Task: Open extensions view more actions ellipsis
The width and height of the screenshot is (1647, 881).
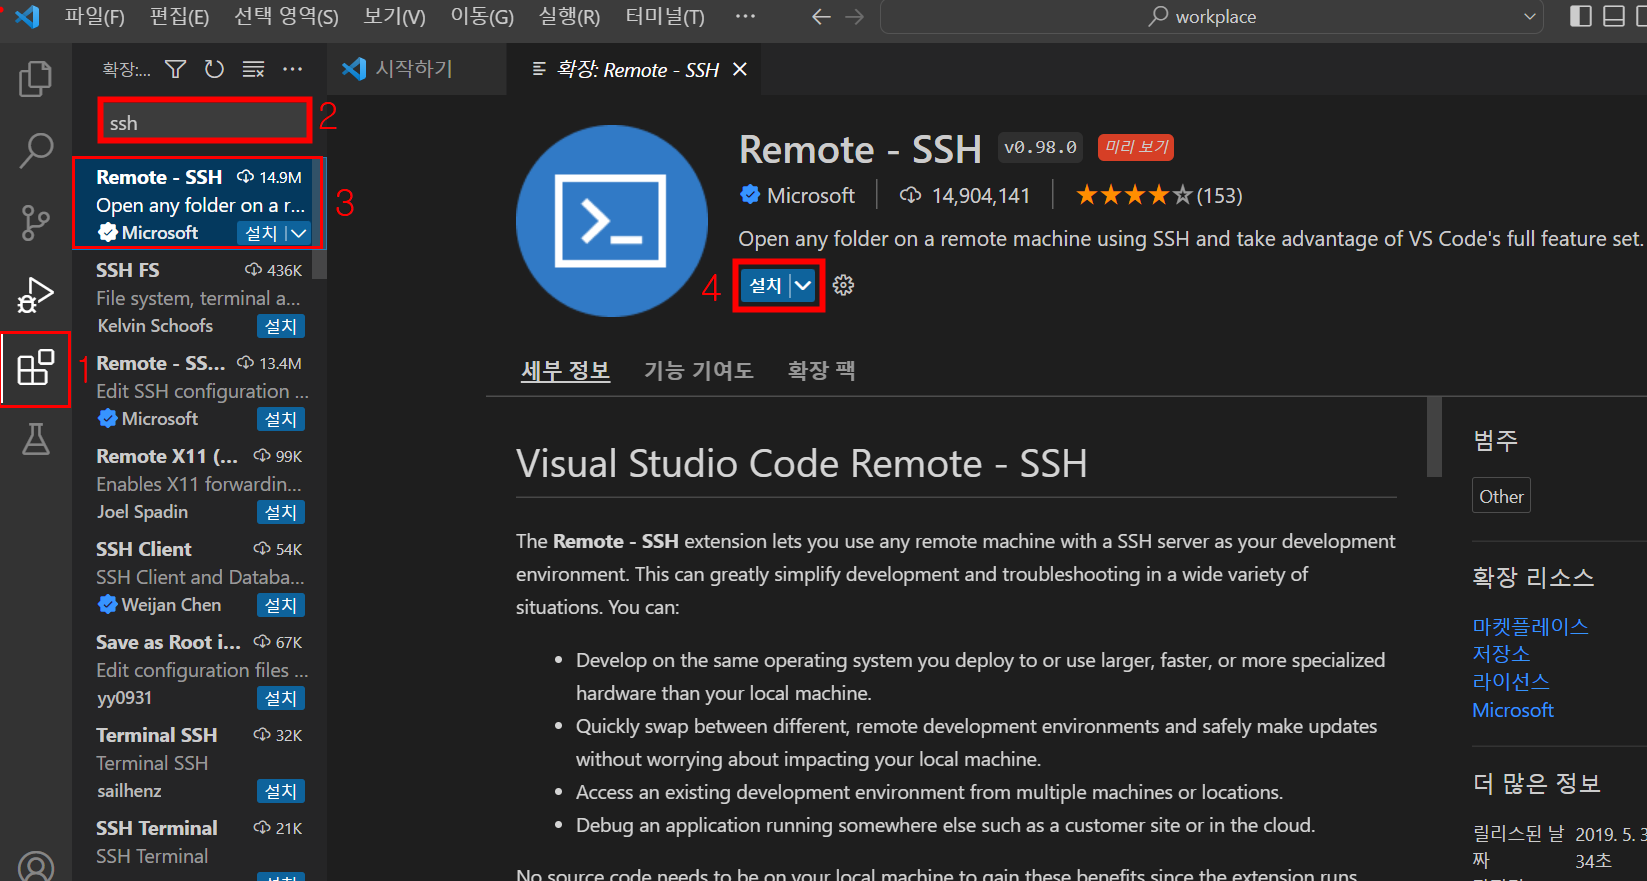Action: [292, 69]
